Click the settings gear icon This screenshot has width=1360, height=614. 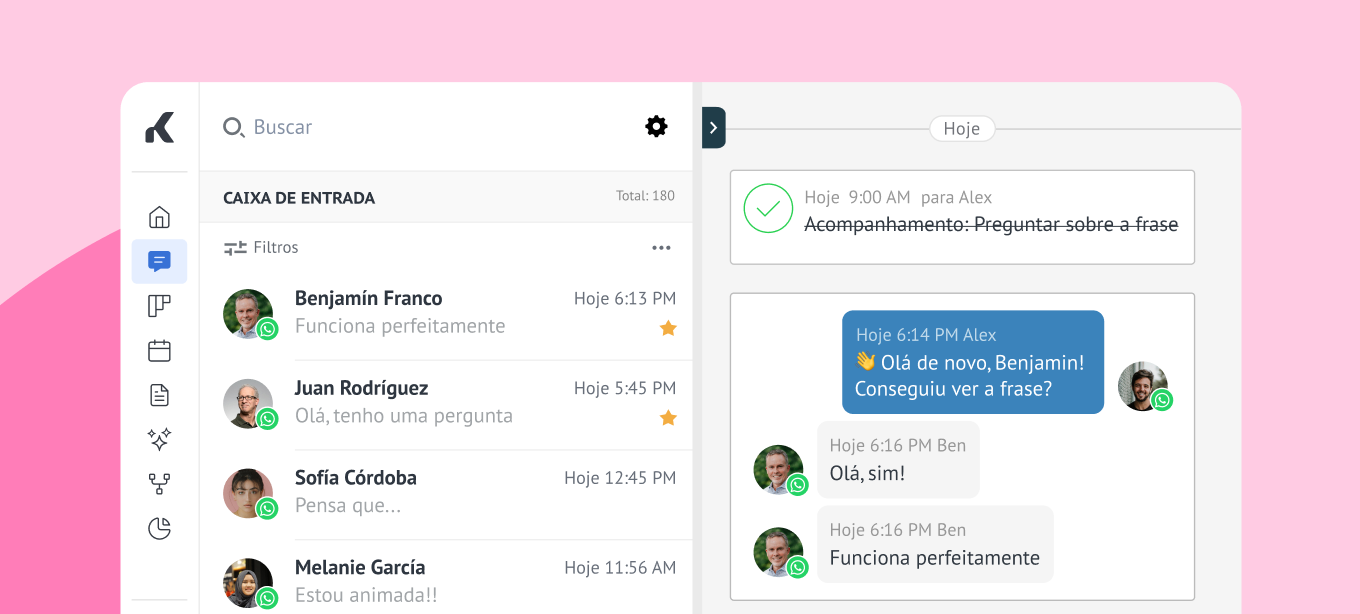point(656,127)
